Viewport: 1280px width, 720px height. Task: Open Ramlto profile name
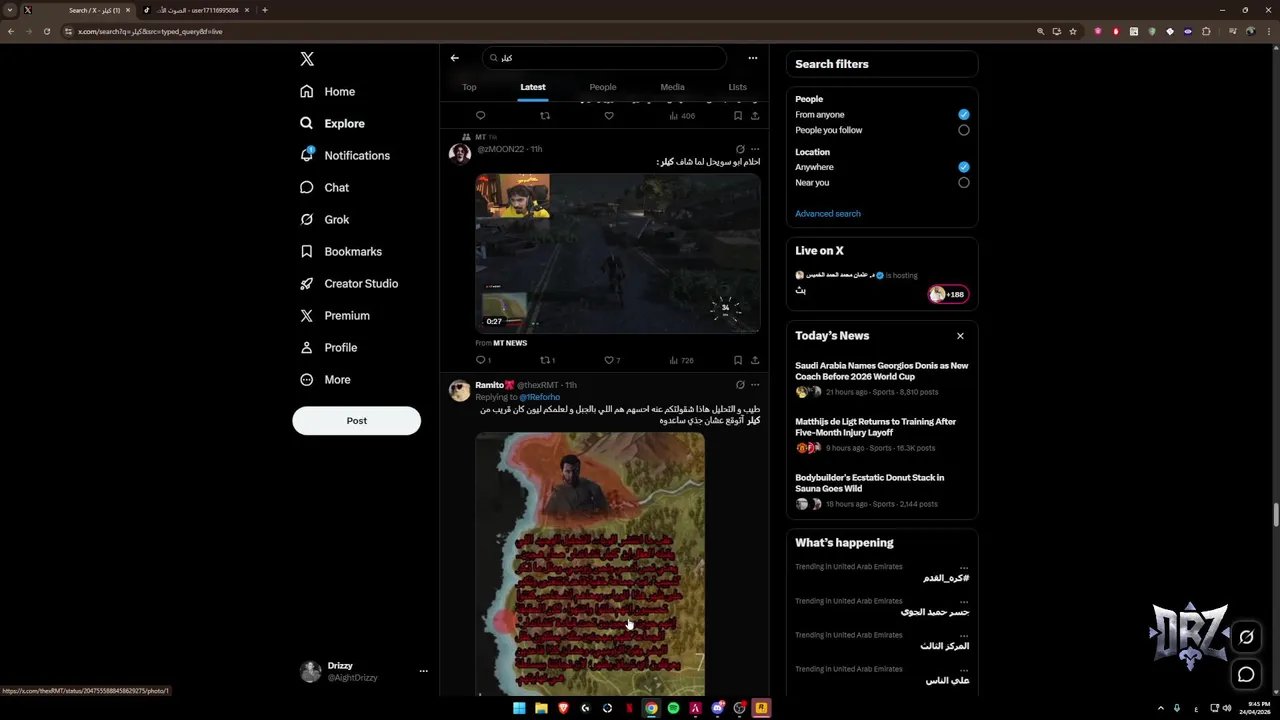pyautogui.click(x=494, y=385)
